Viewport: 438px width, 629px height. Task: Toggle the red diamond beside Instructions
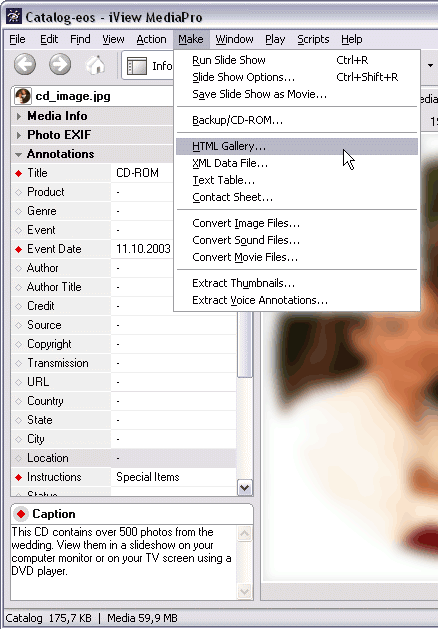[x=18, y=477]
